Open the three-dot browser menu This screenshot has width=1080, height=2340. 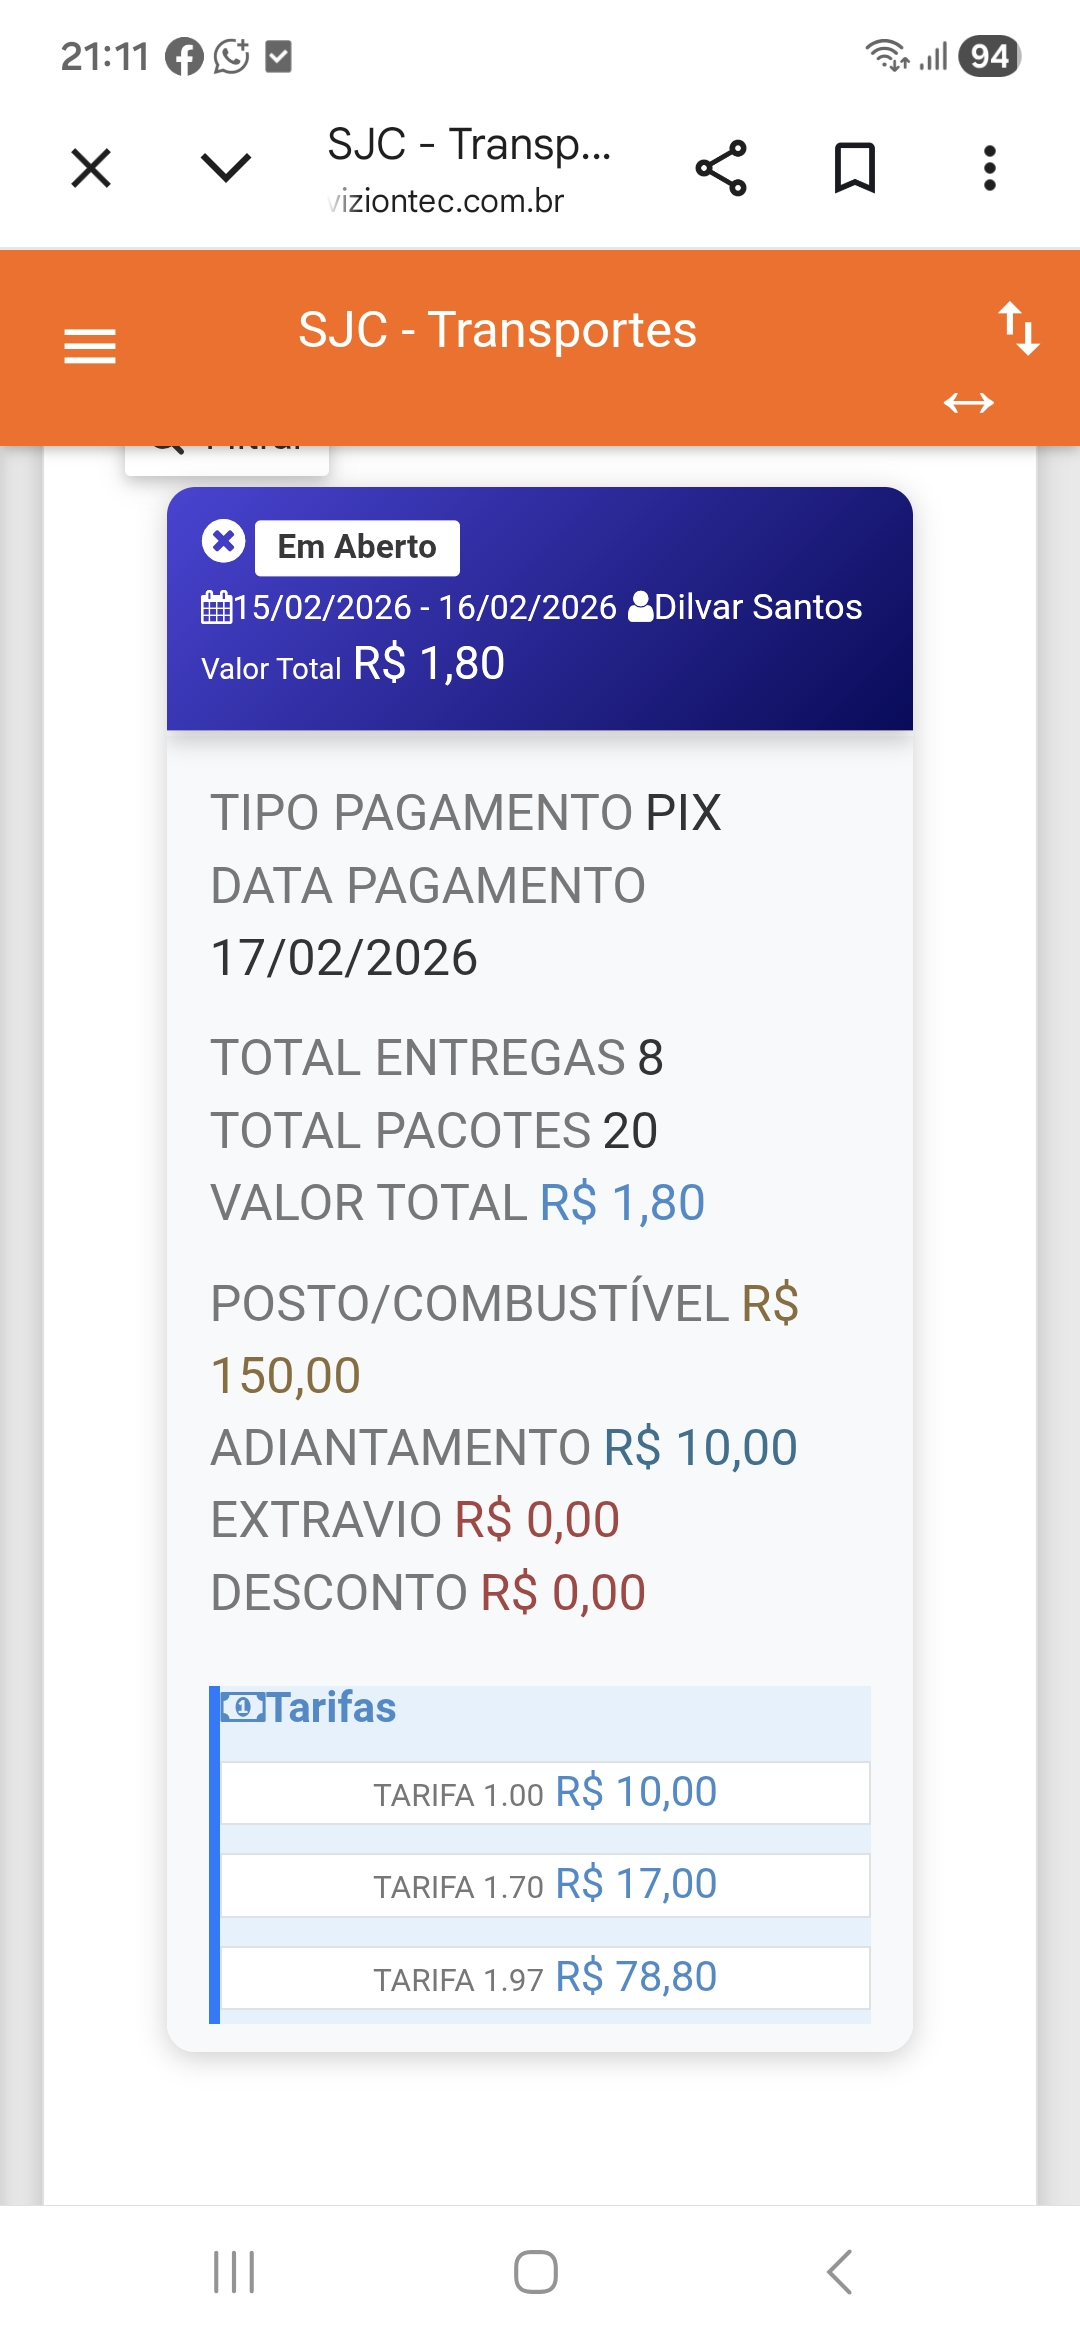pos(989,168)
